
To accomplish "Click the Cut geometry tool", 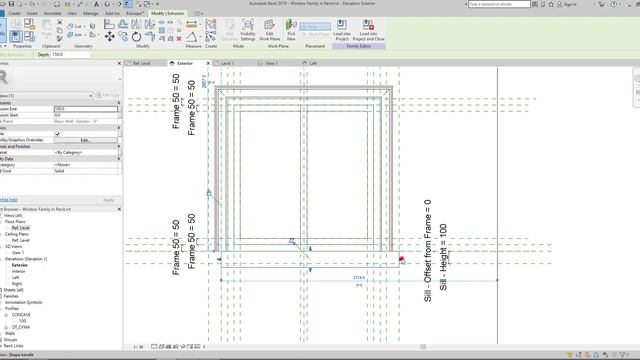I will coord(75,26).
